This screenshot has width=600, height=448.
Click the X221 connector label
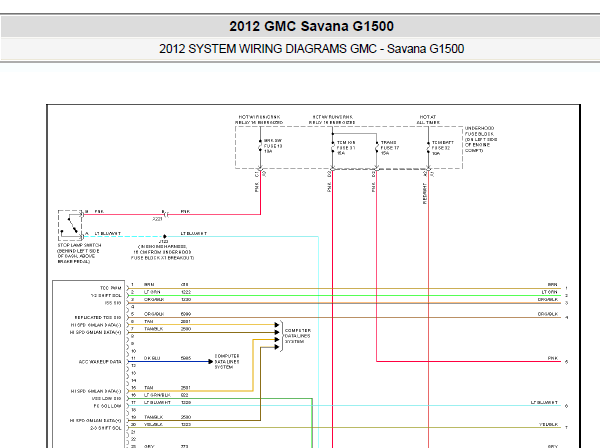(157, 219)
